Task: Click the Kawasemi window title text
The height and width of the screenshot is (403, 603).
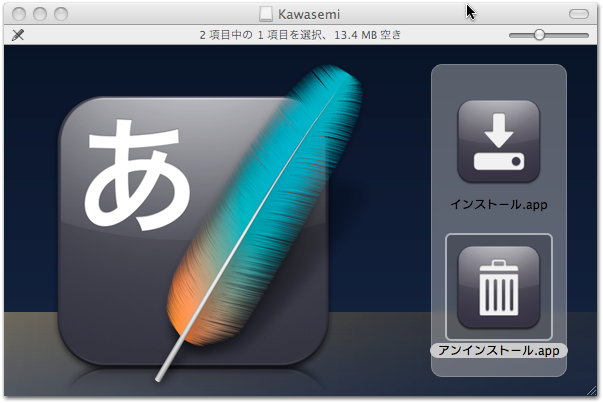Action: (x=309, y=15)
